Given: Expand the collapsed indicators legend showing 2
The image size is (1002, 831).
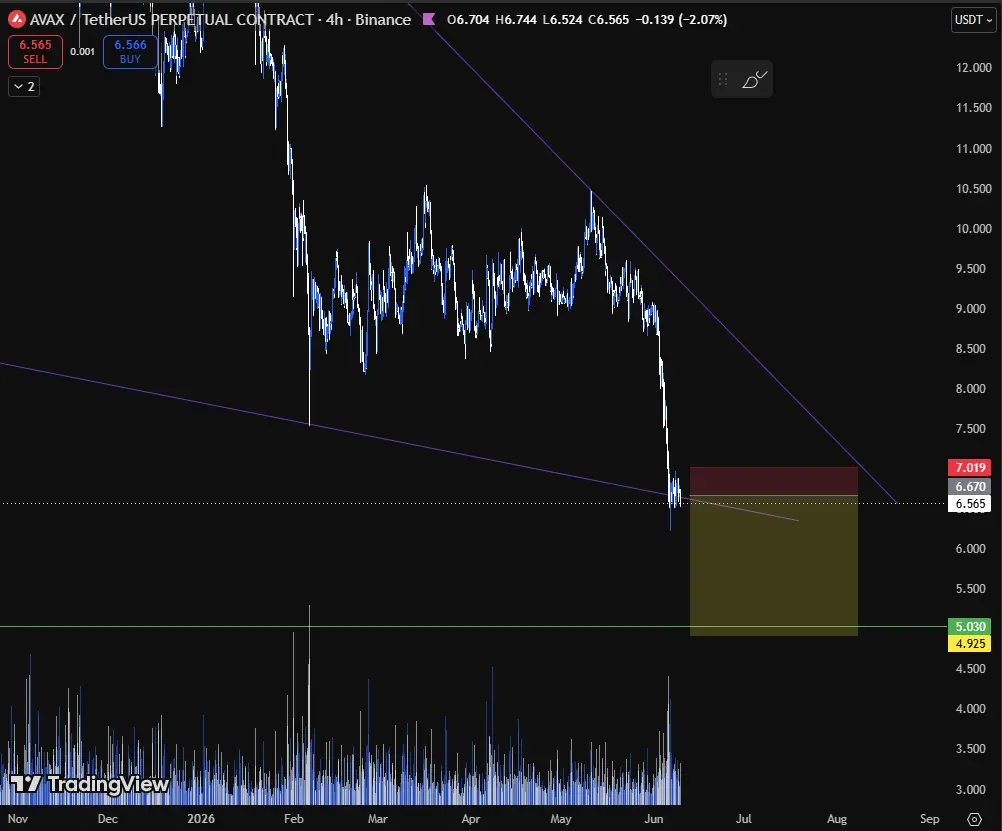Looking at the screenshot, I should (24, 86).
